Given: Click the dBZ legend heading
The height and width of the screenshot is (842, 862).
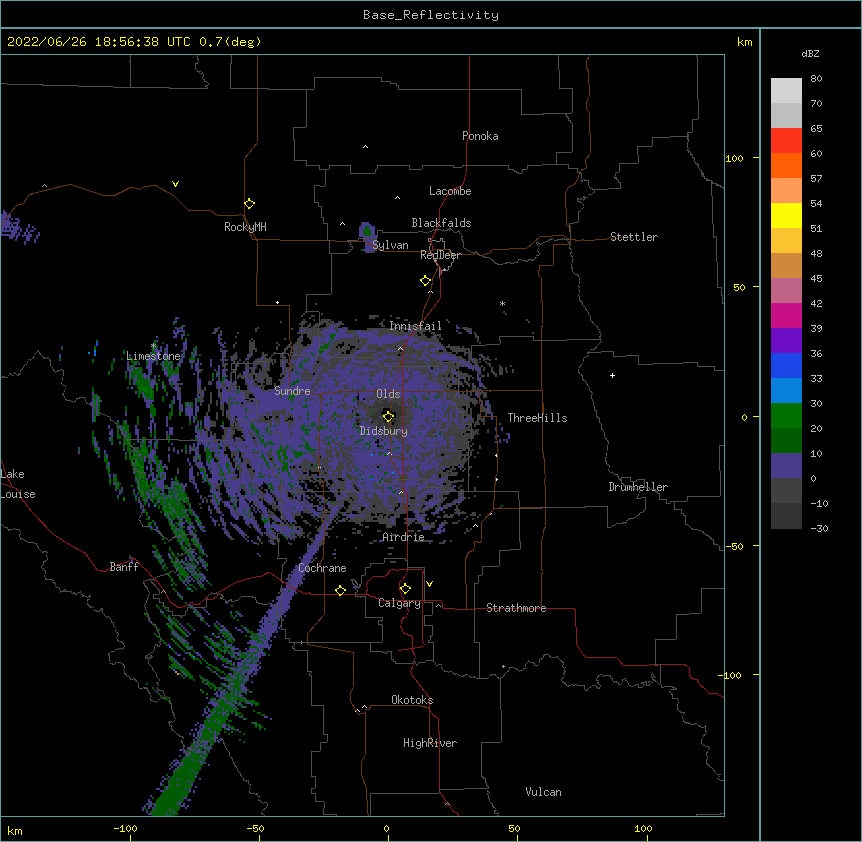Looking at the screenshot, I should point(810,53).
